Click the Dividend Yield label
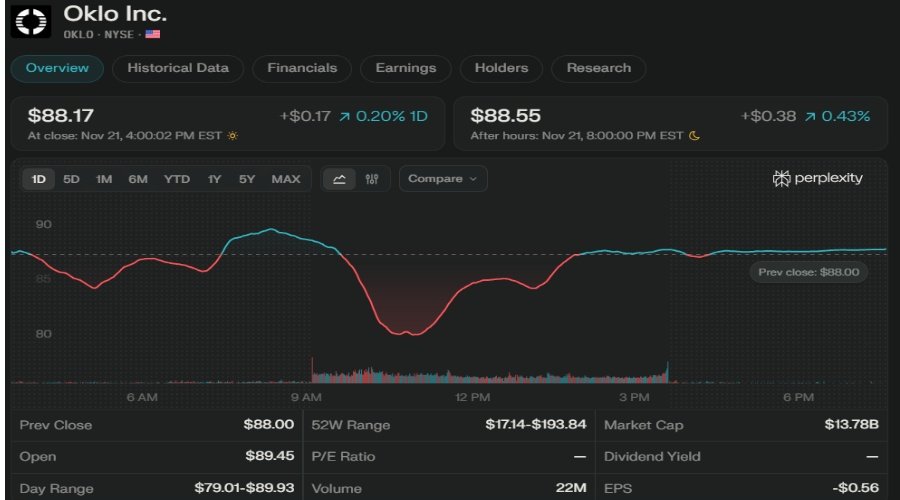Viewport: 900px width, 500px height. [x=652, y=457]
